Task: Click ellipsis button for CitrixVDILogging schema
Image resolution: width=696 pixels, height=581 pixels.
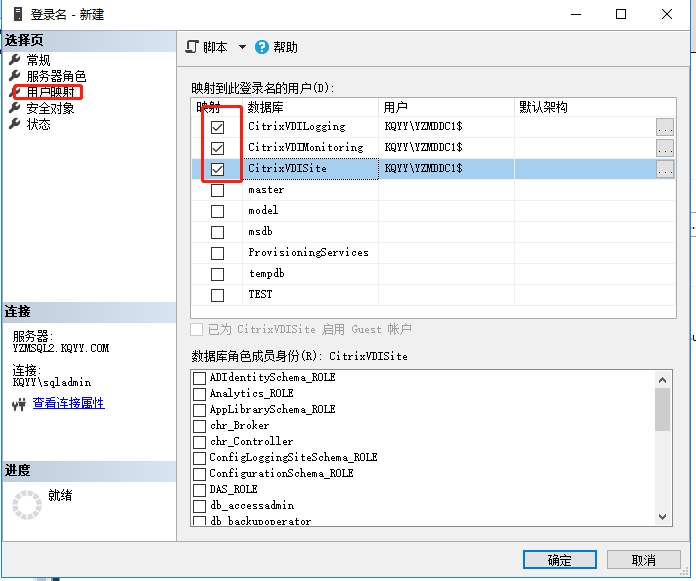Action: pos(665,127)
